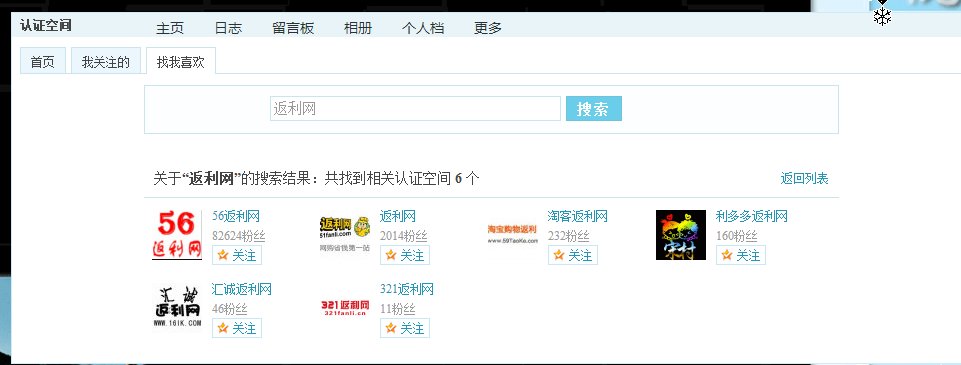Open the 51fanli 返利网 logo thumbnail

[x=345, y=235]
